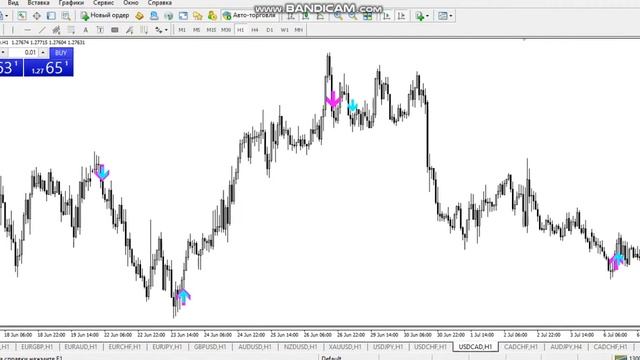
Task: Switch chart to candlesticks
Action: [305, 16]
